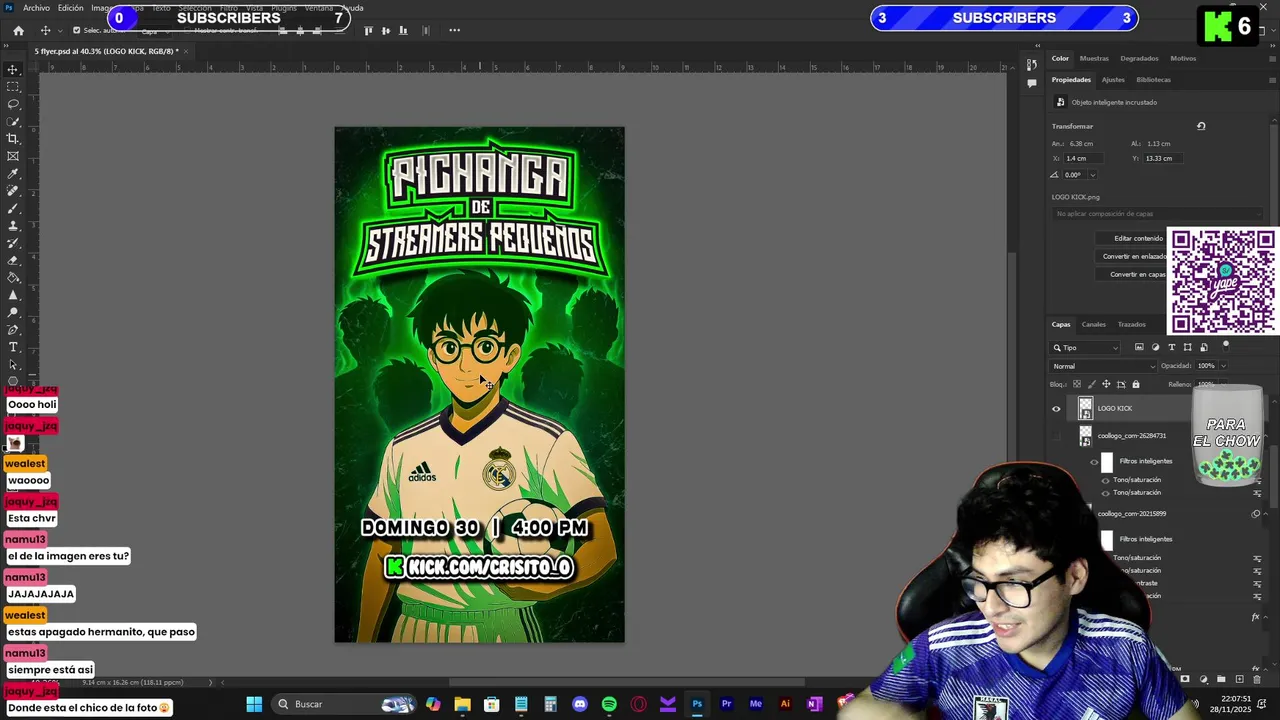This screenshot has width=1280, height=720.
Task: Open the History panel icon
Action: (1032, 66)
